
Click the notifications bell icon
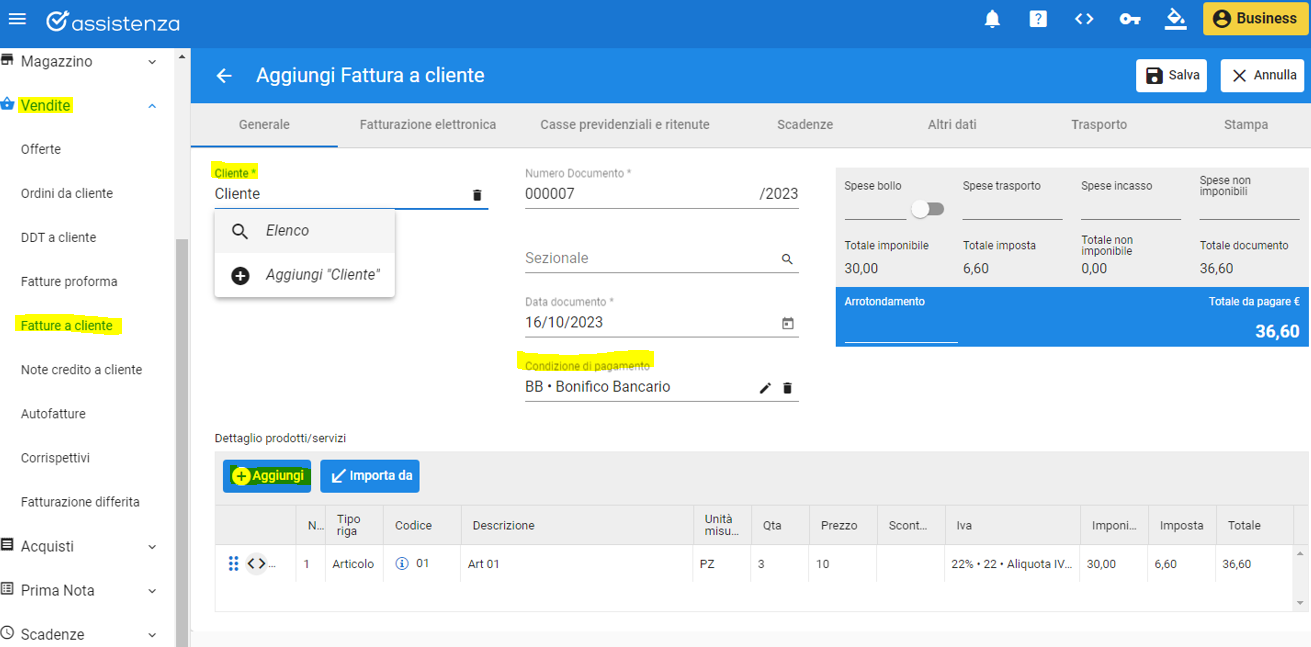[992, 19]
